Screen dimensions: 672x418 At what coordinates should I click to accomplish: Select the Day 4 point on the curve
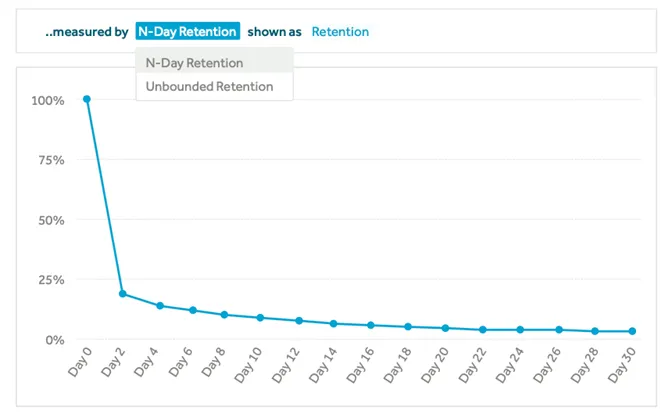point(160,306)
